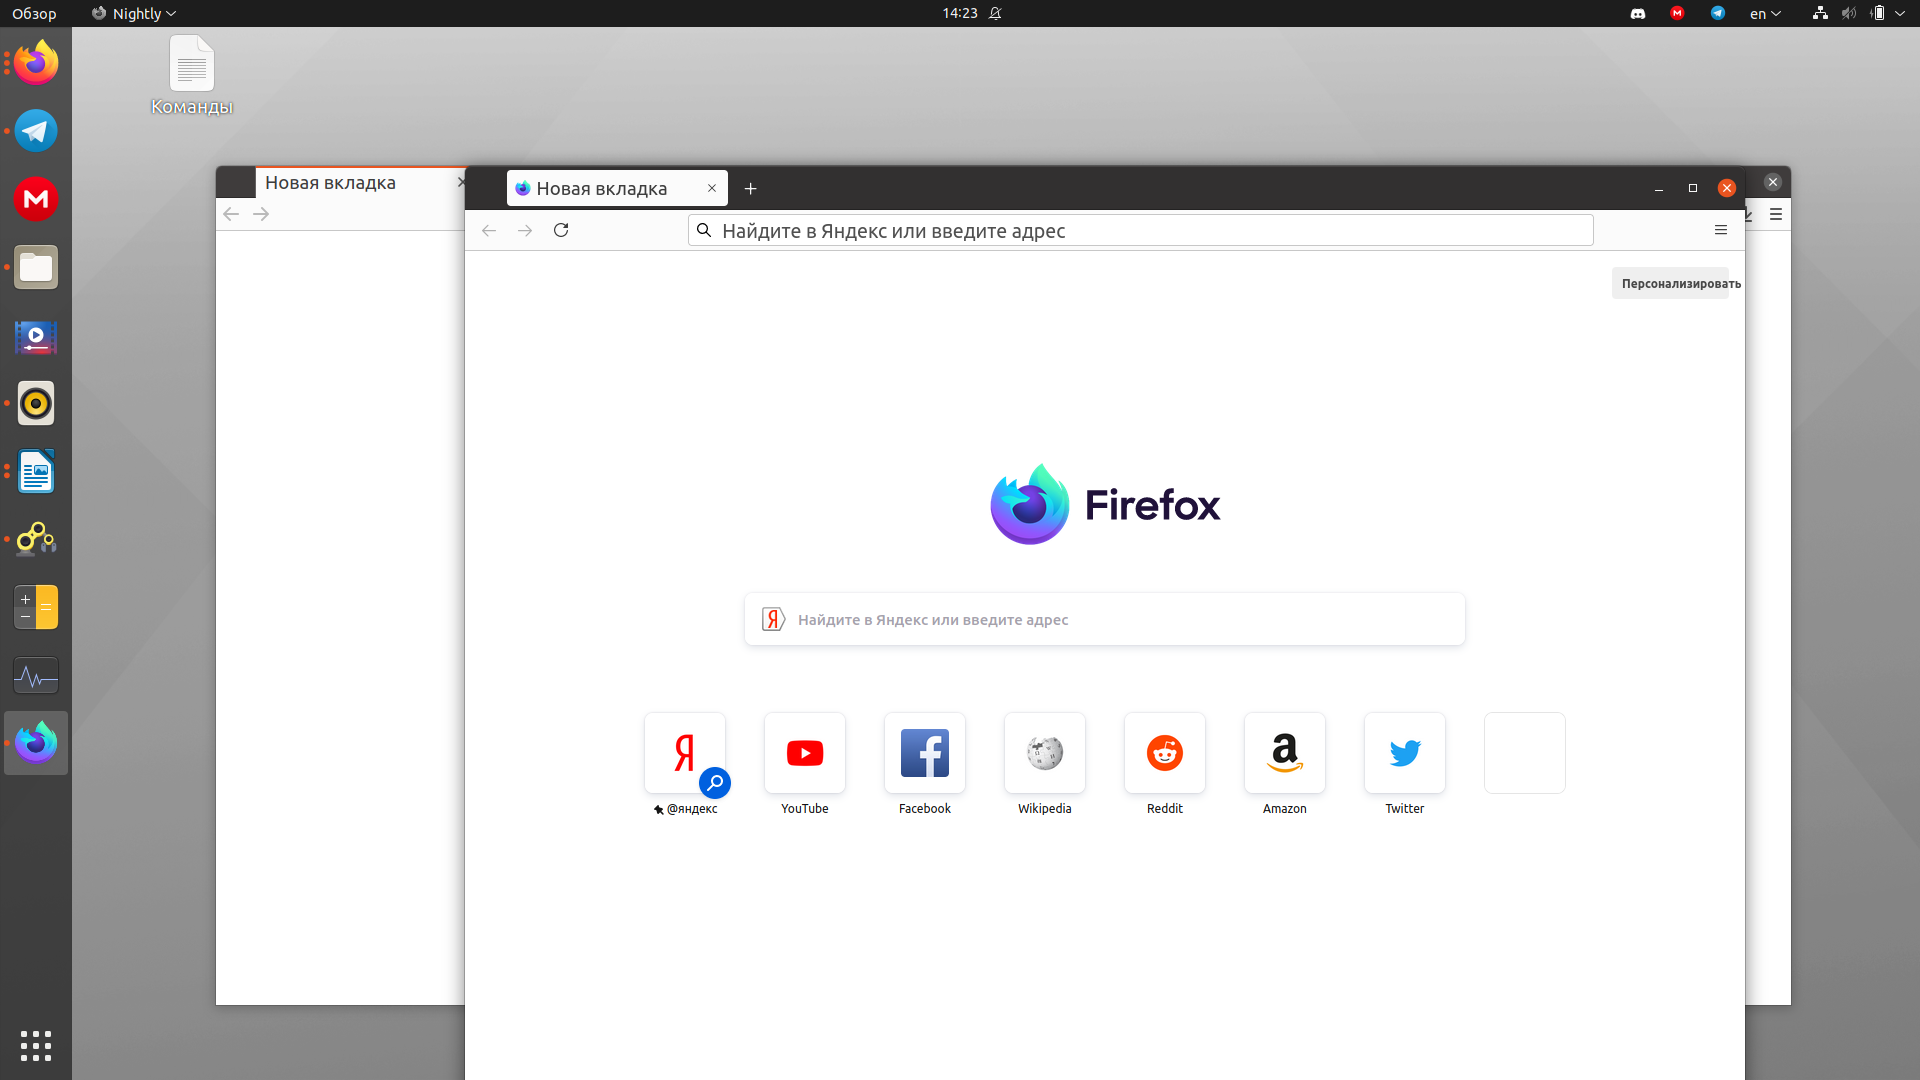The height and width of the screenshot is (1080, 1920).
Task: Go back in the background Firefox window
Action: point(231,214)
